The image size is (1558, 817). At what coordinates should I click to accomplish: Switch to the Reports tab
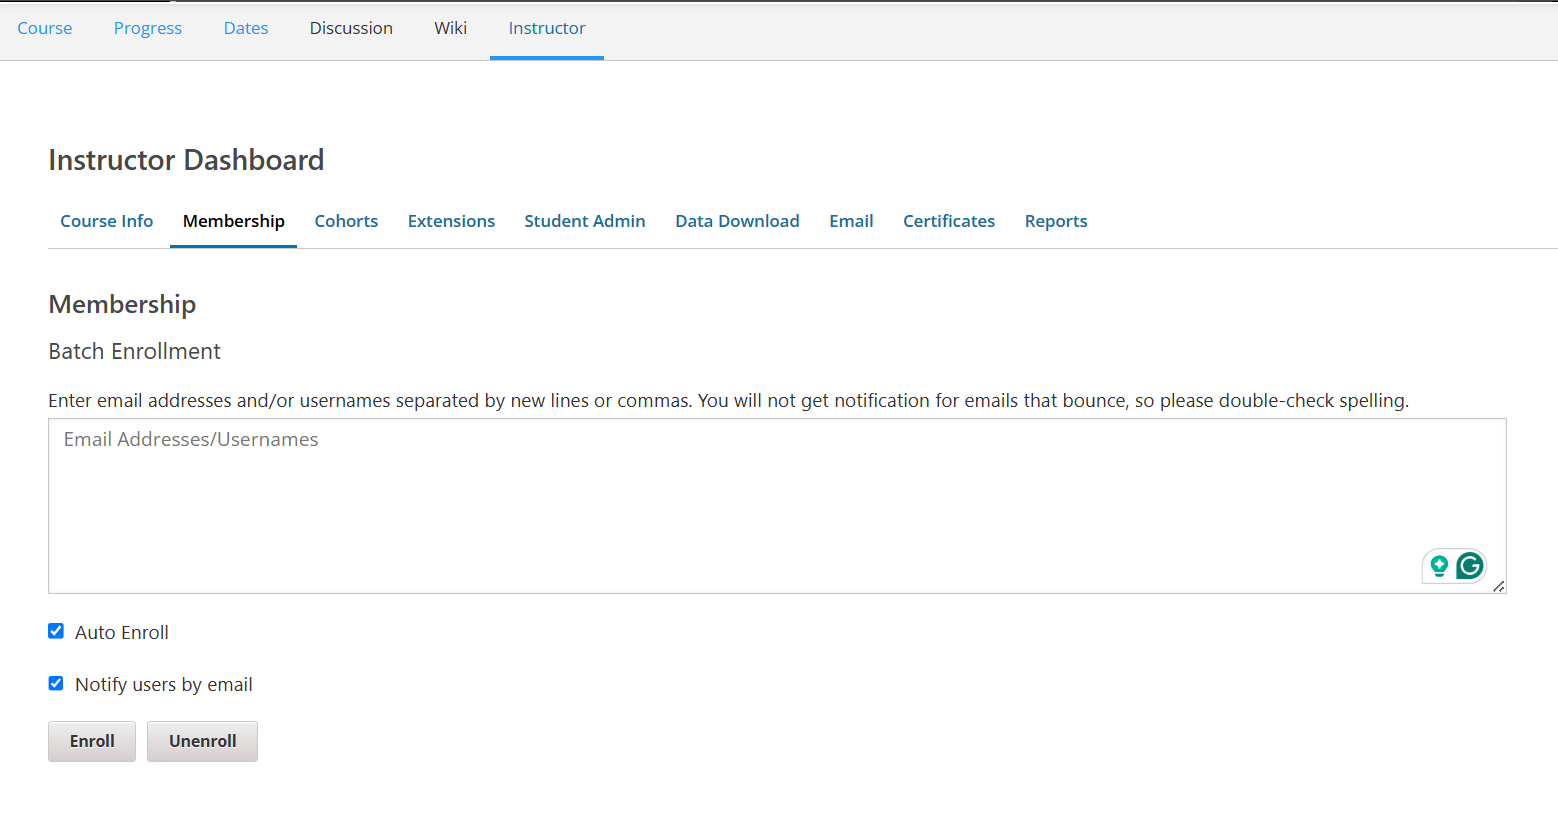(1055, 221)
